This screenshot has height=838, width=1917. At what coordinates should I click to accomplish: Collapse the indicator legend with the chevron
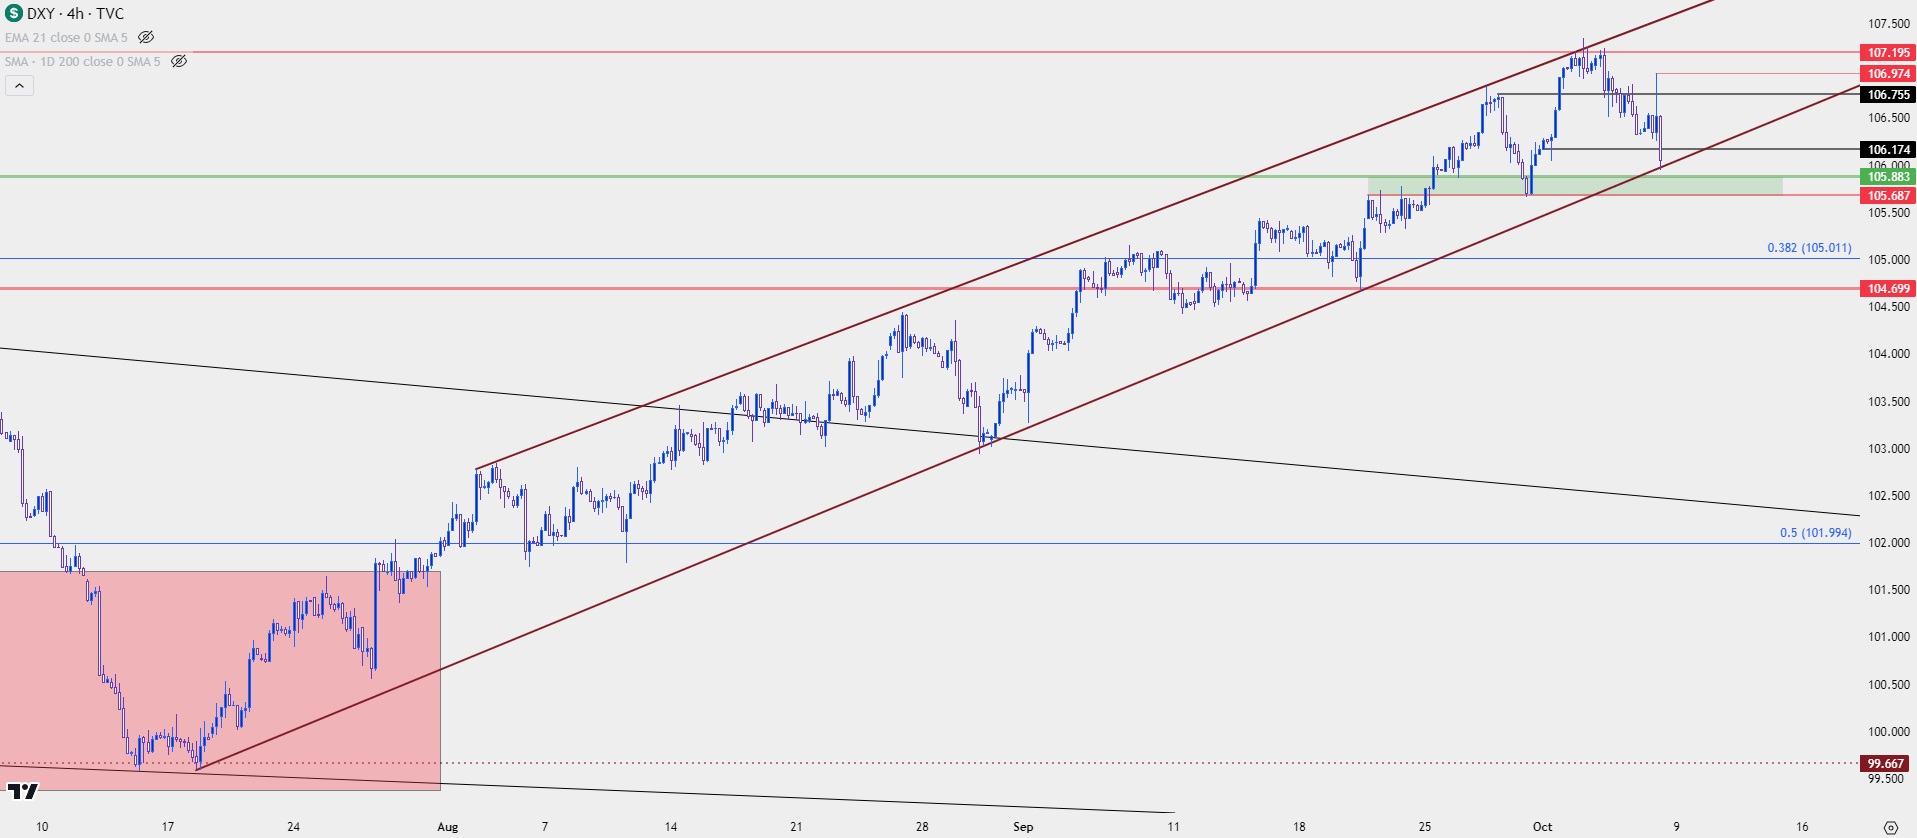tap(19, 86)
